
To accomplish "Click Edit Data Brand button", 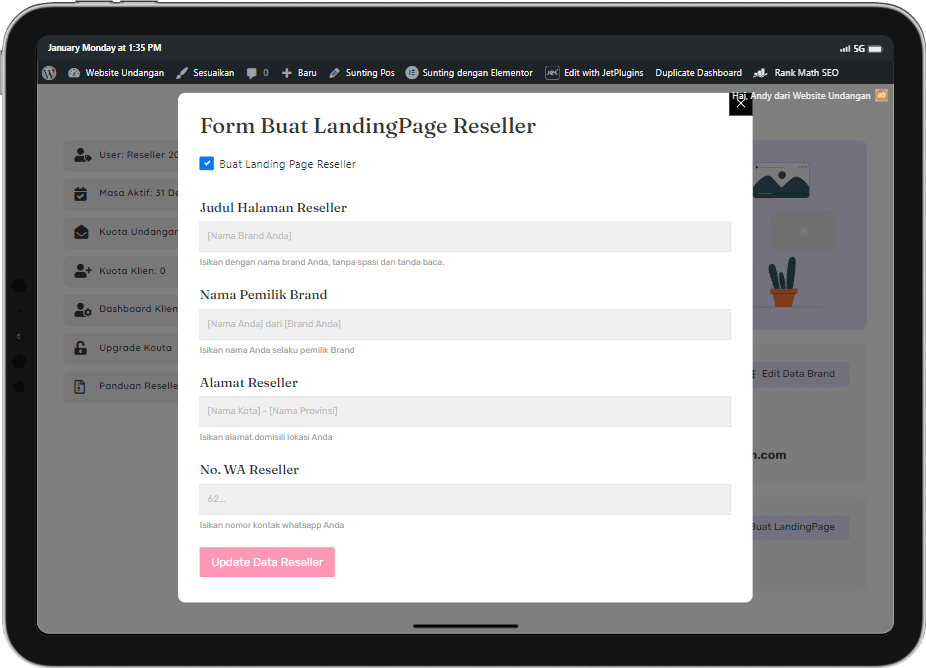I will (800, 374).
